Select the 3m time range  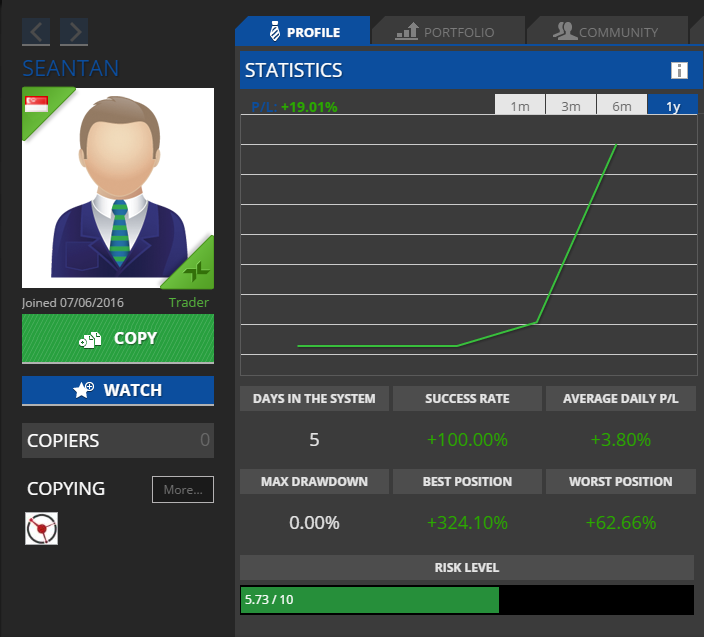pyautogui.click(x=571, y=106)
